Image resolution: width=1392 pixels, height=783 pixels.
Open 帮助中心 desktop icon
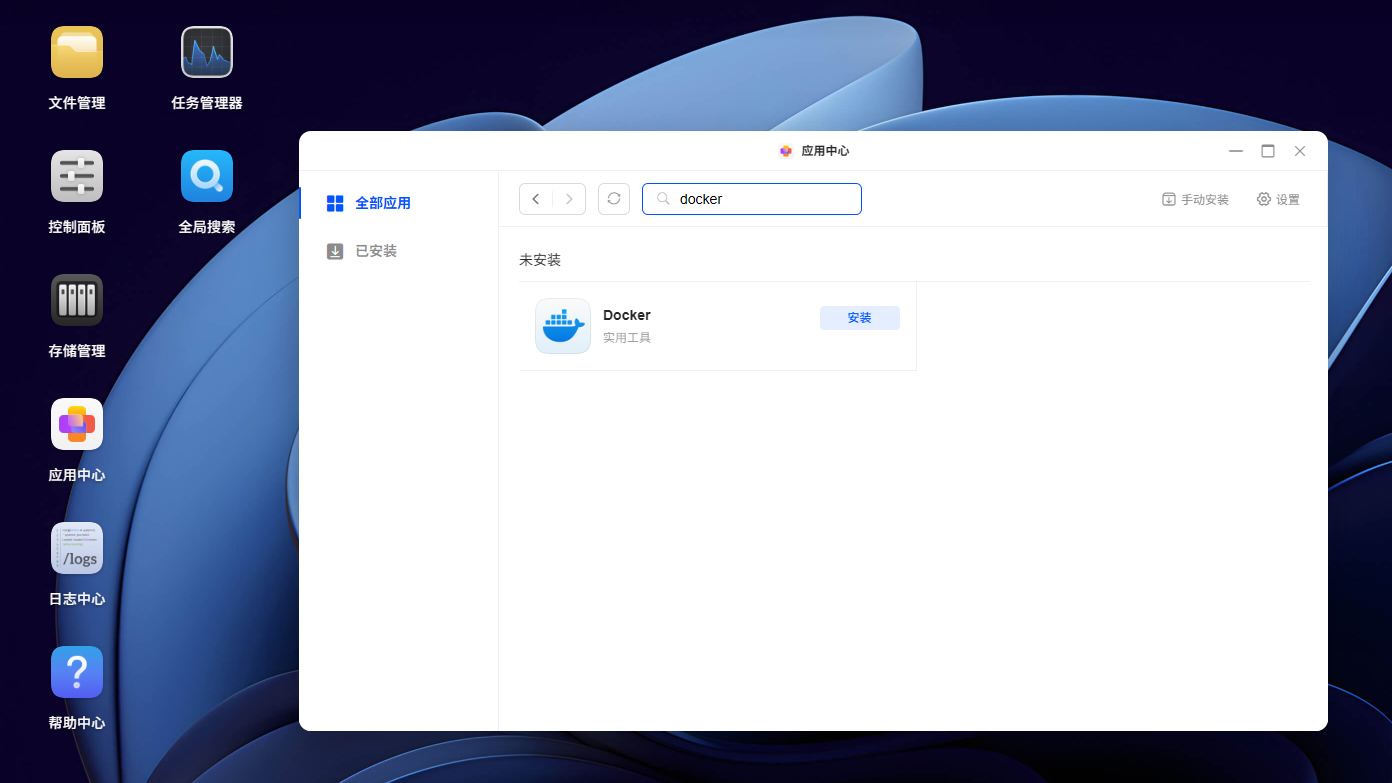(x=77, y=672)
